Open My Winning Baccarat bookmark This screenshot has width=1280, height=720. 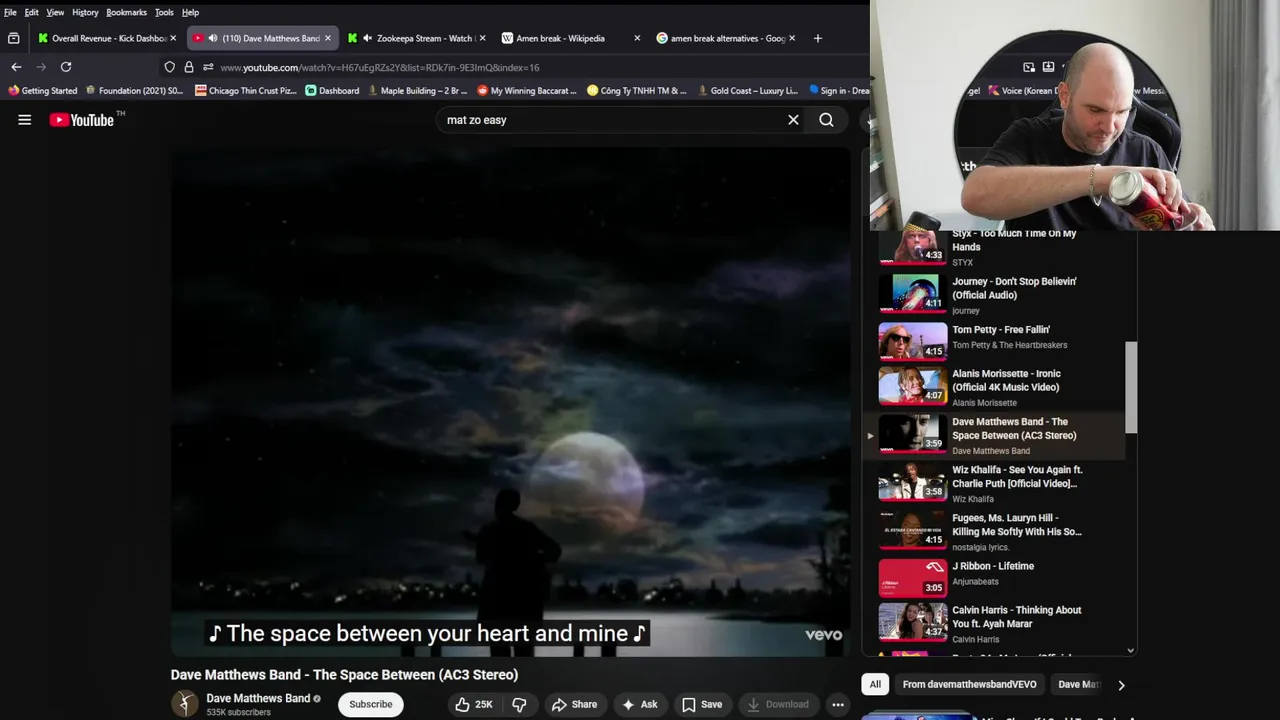tap(527, 90)
